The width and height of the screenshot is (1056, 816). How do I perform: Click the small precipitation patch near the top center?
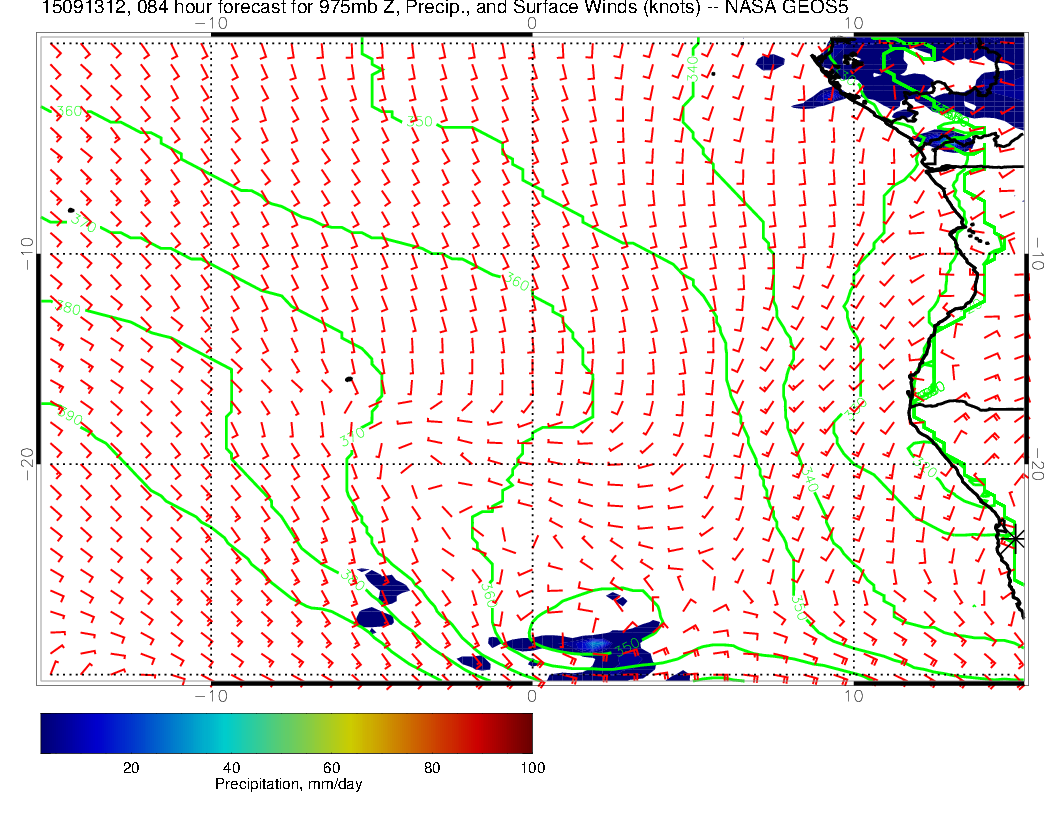(x=769, y=62)
